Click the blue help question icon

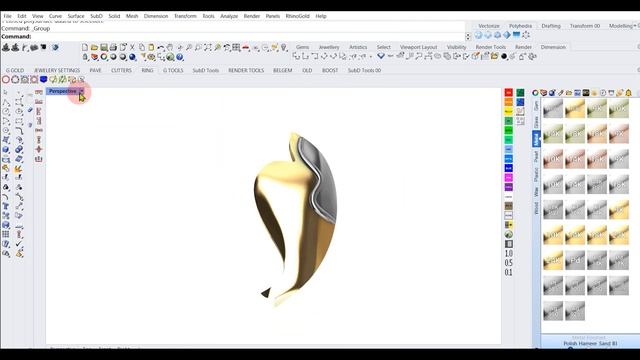180,57
